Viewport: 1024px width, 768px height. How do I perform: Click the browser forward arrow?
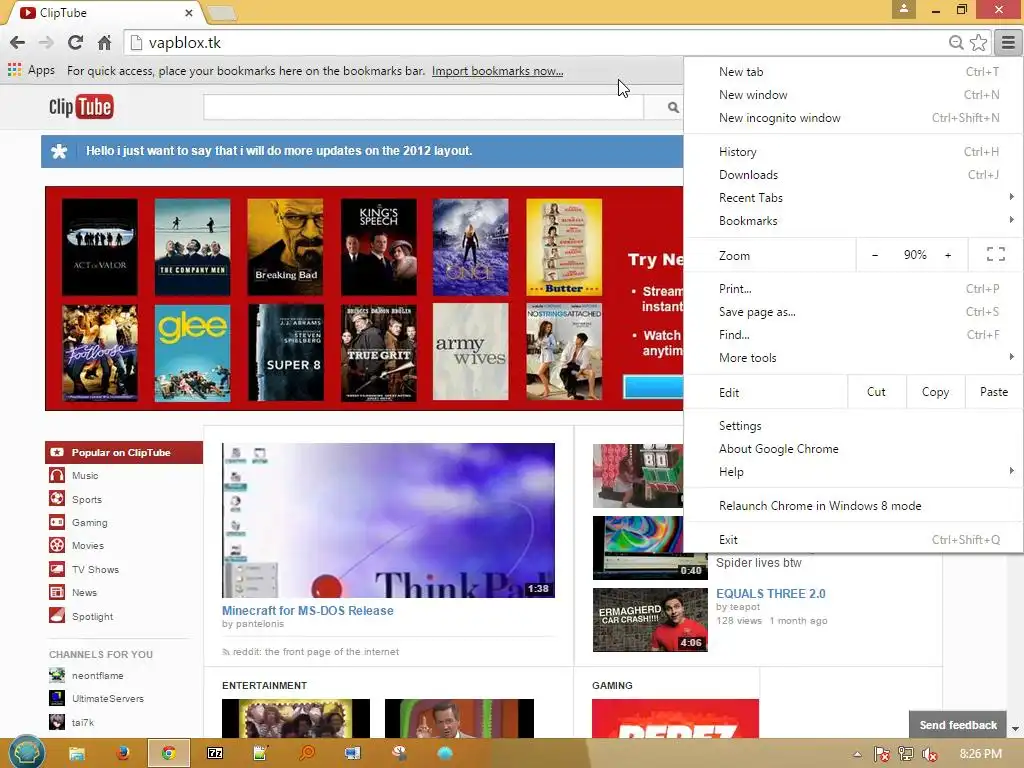tap(46, 43)
